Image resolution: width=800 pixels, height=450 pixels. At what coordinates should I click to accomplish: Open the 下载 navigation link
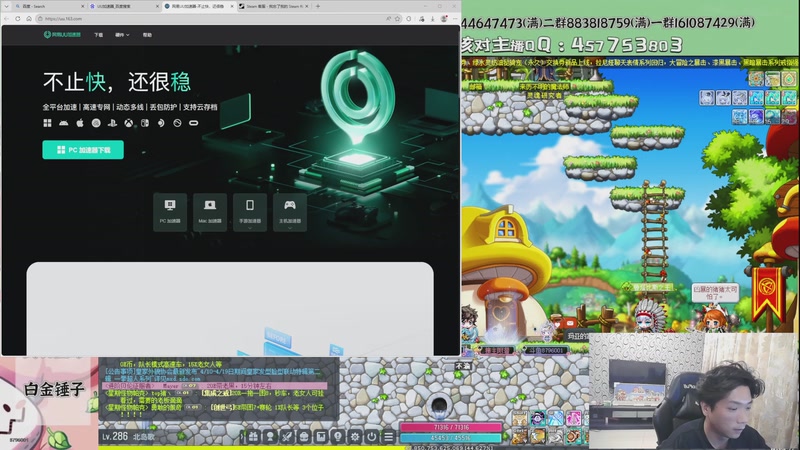(98, 35)
